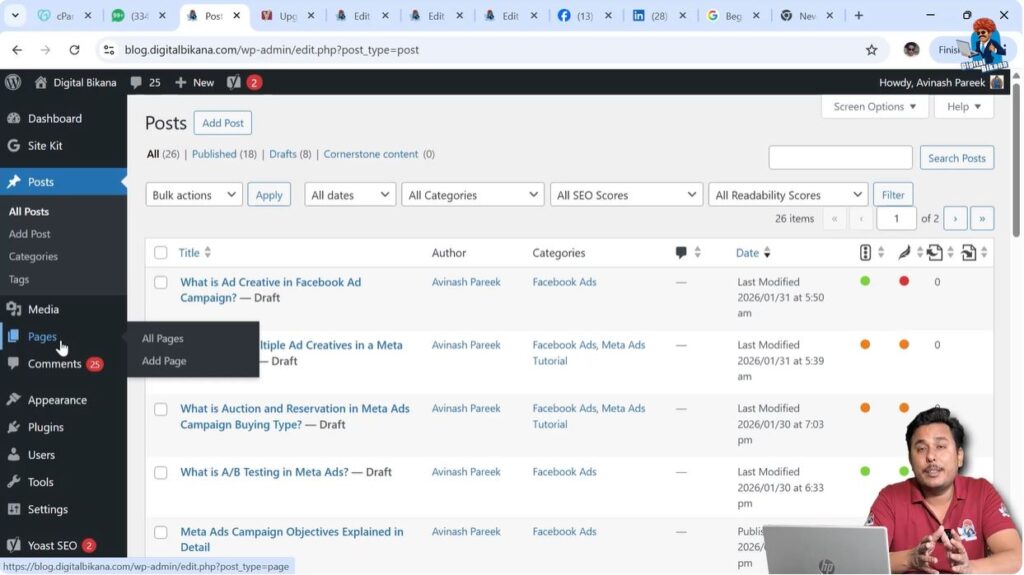
Task: Tick the select-all posts checkbox
Action: click(161, 252)
